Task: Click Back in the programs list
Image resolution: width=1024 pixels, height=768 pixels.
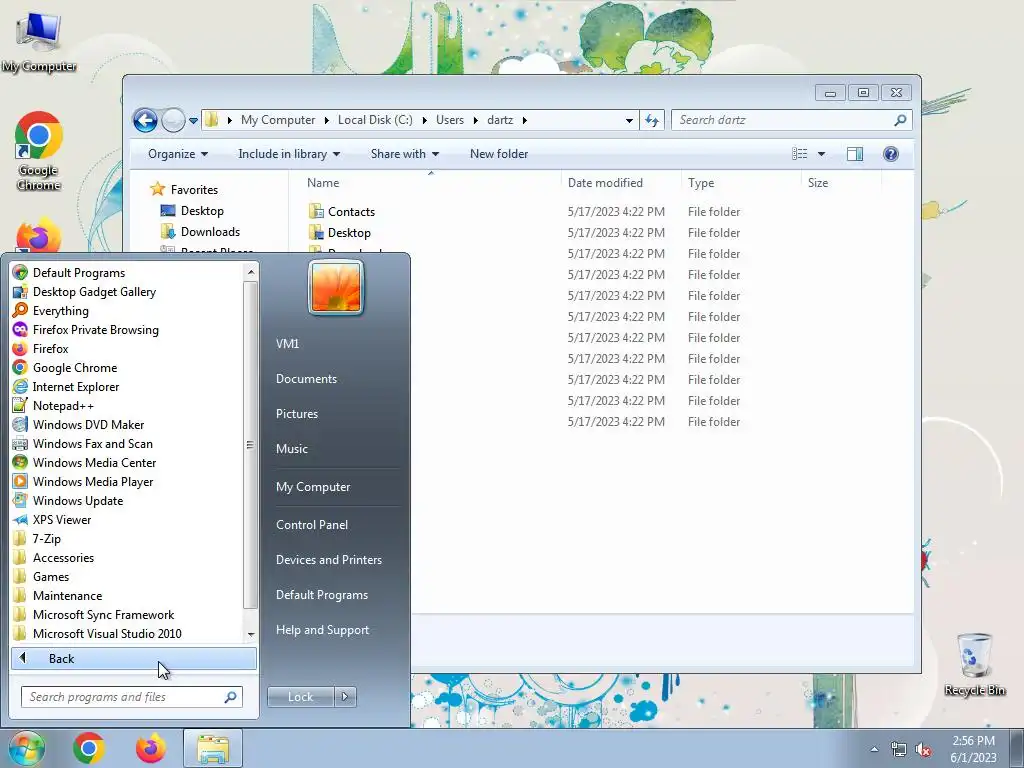Action: pyautogui.click(x=133, y=659)
